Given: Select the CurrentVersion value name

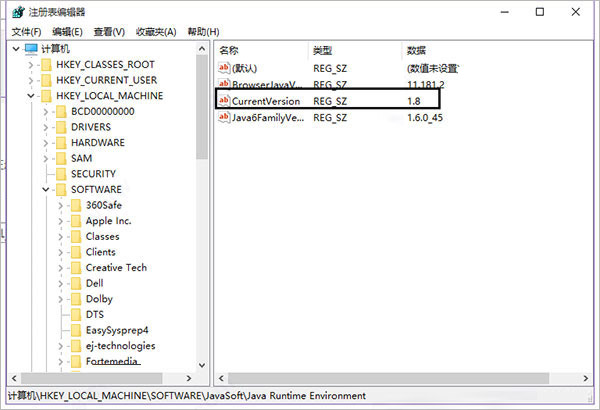Looking at the screenshot, I should coord(266,101).
